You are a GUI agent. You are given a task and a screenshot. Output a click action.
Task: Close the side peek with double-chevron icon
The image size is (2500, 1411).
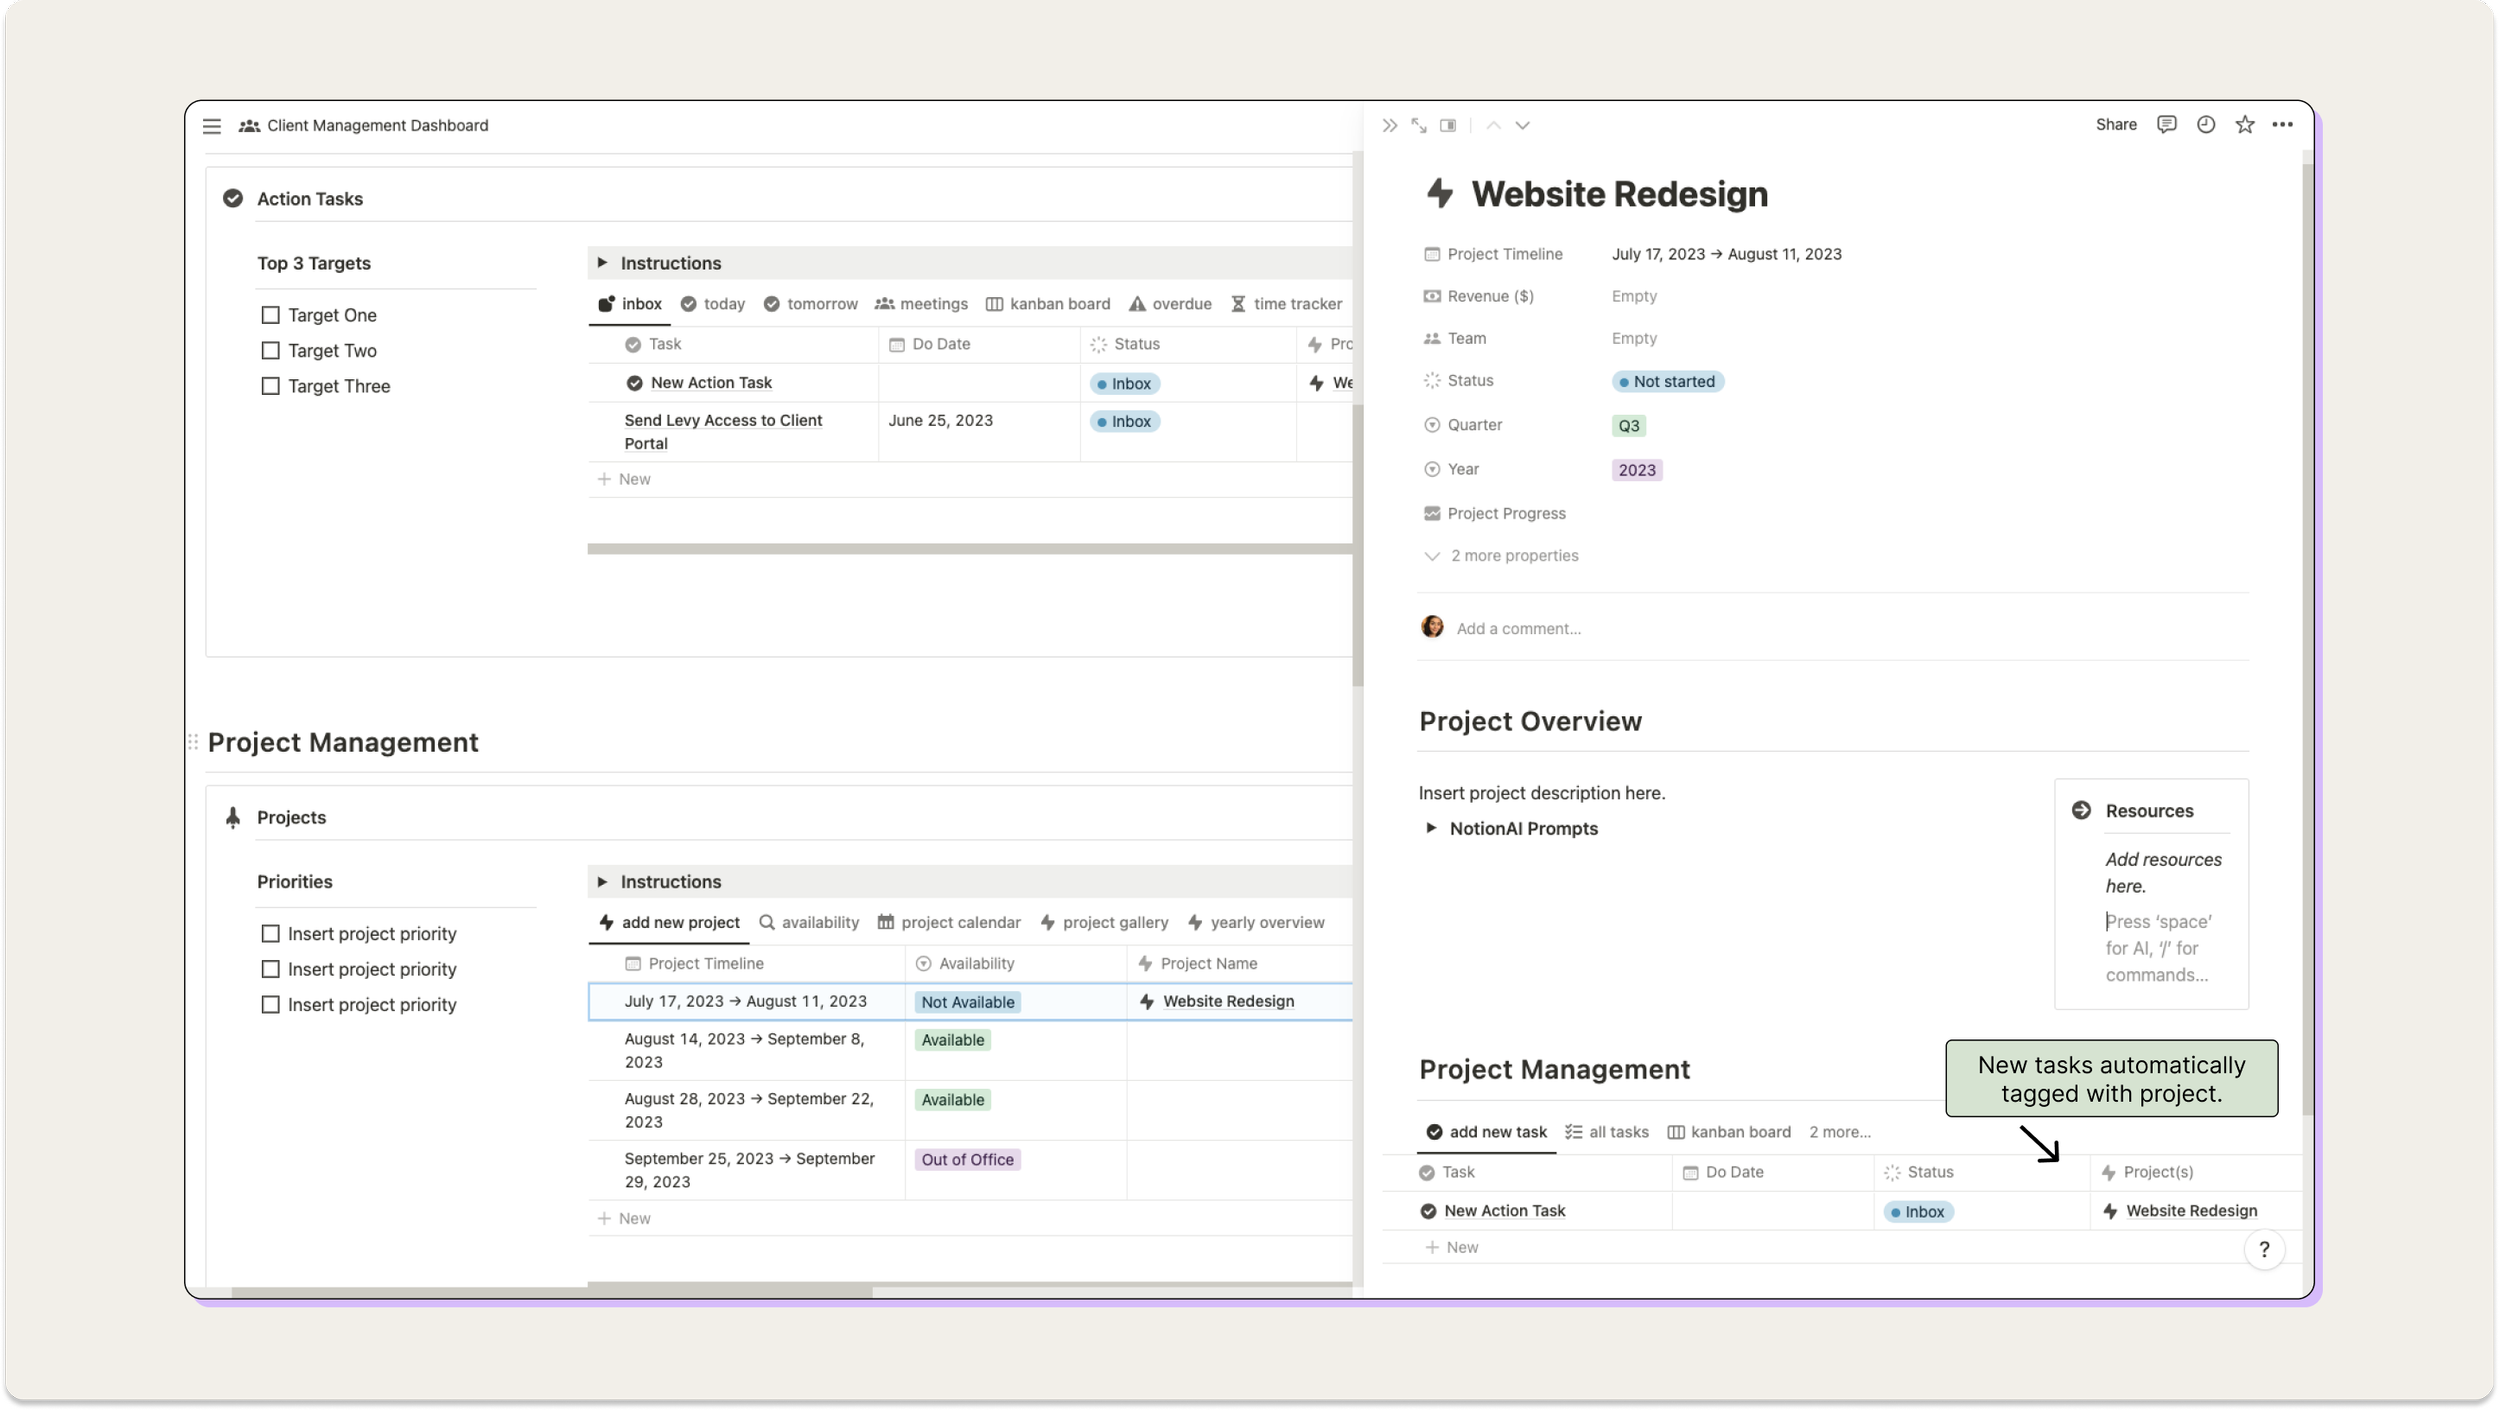[1390, 126]
